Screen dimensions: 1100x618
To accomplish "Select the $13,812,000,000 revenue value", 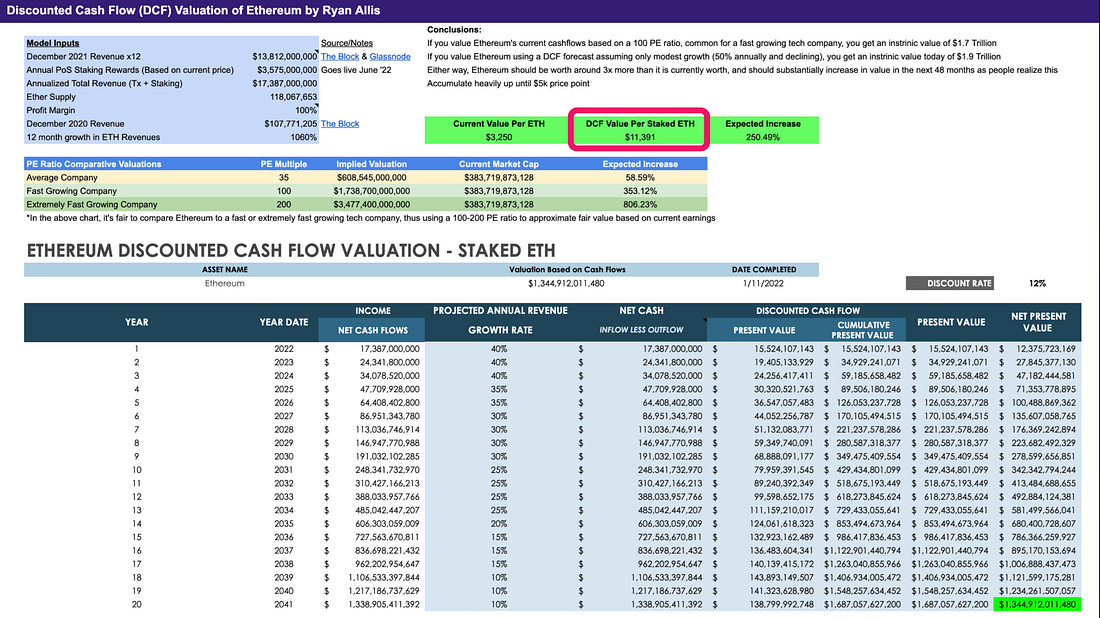I will pos(284,57).
